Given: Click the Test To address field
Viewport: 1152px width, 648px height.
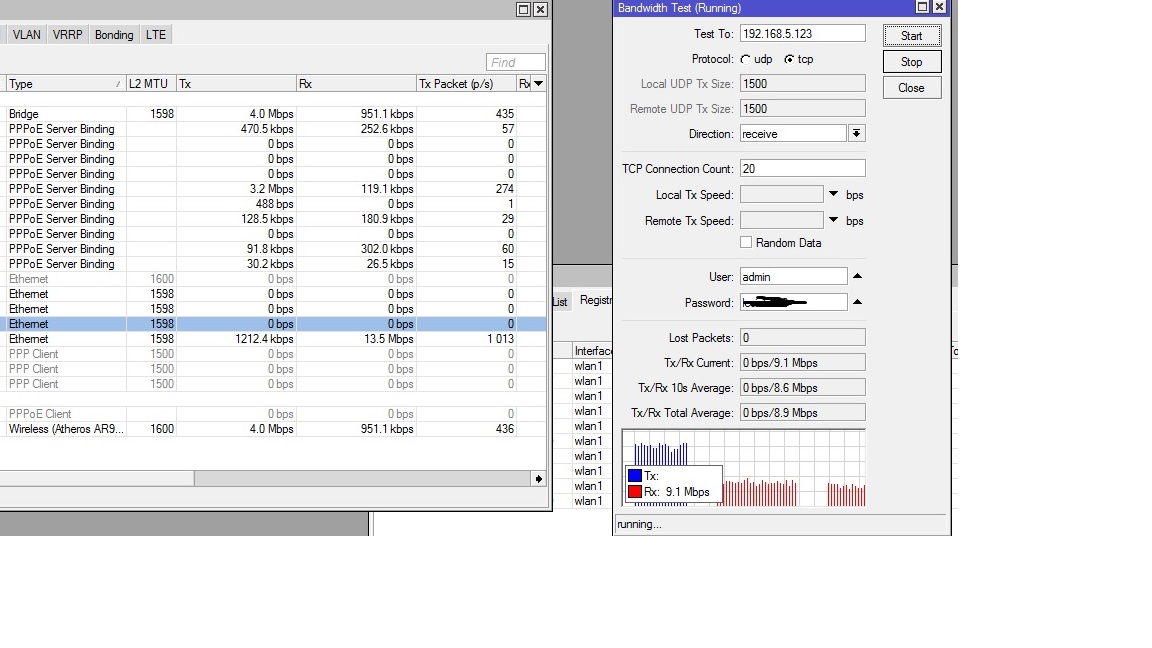Looking at the screenshot, I should coord(802,34).
